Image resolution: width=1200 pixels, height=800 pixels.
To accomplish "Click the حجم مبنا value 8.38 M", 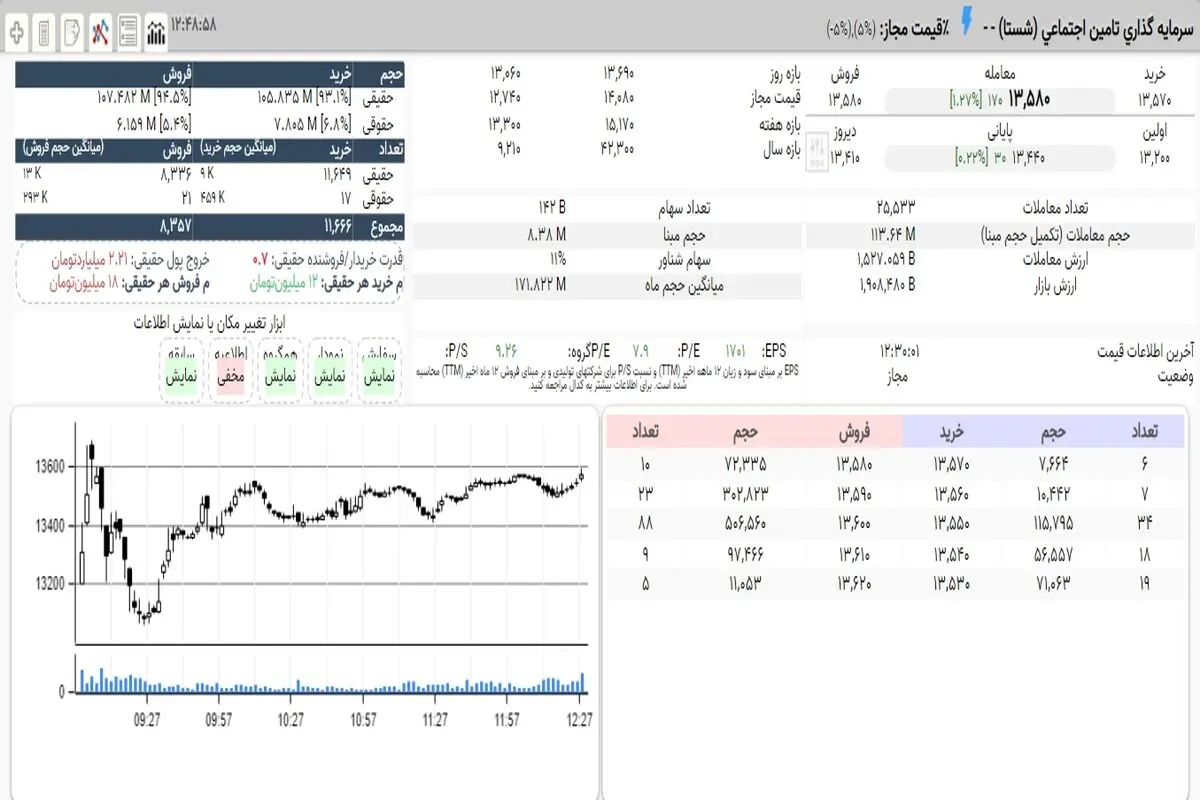I will point(546,235).
